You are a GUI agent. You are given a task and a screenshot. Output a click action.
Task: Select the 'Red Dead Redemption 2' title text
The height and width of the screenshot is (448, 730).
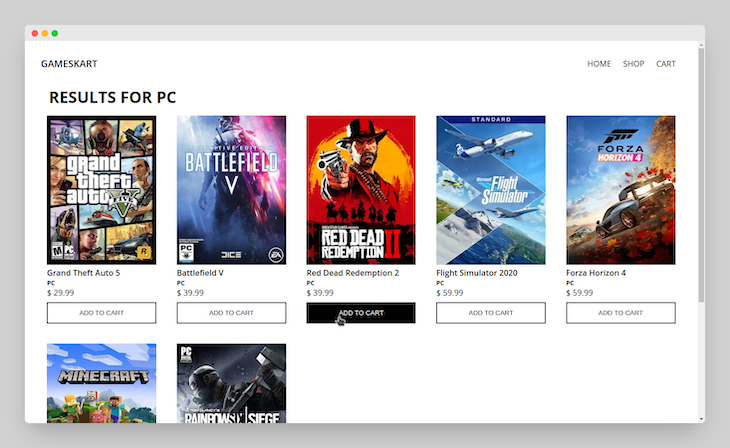pos(352,273)
